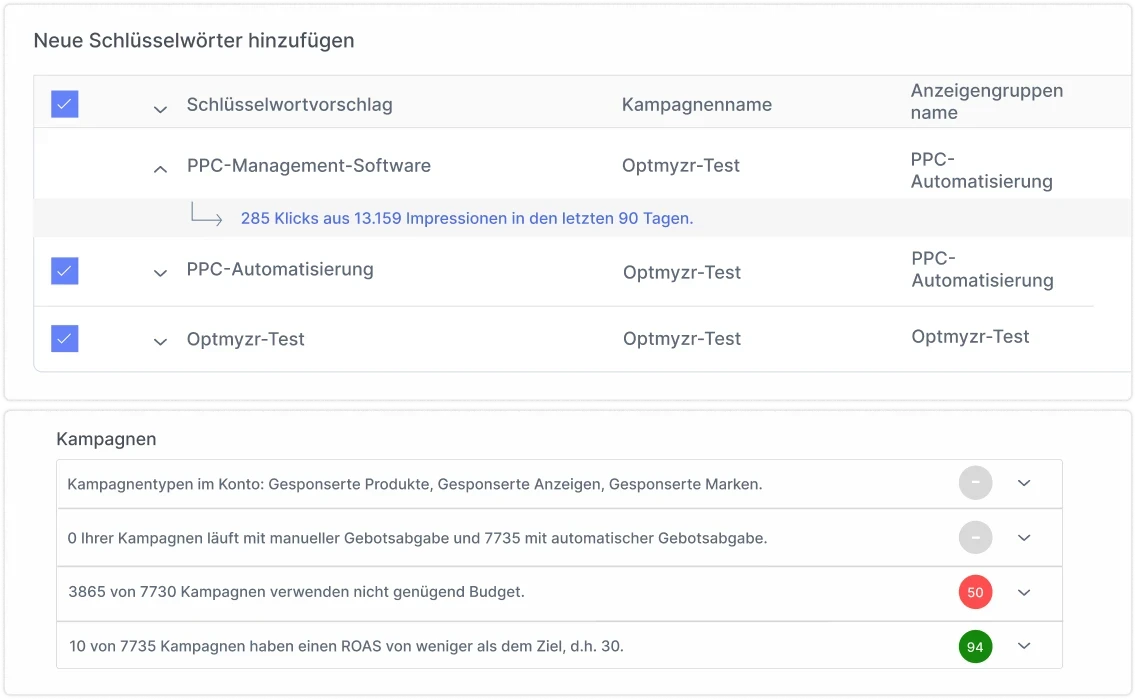The image size is (1136, 700).
Task: Uncheck the PPC-Automatisierung keyword checkbox
Action: click(65, 271)
